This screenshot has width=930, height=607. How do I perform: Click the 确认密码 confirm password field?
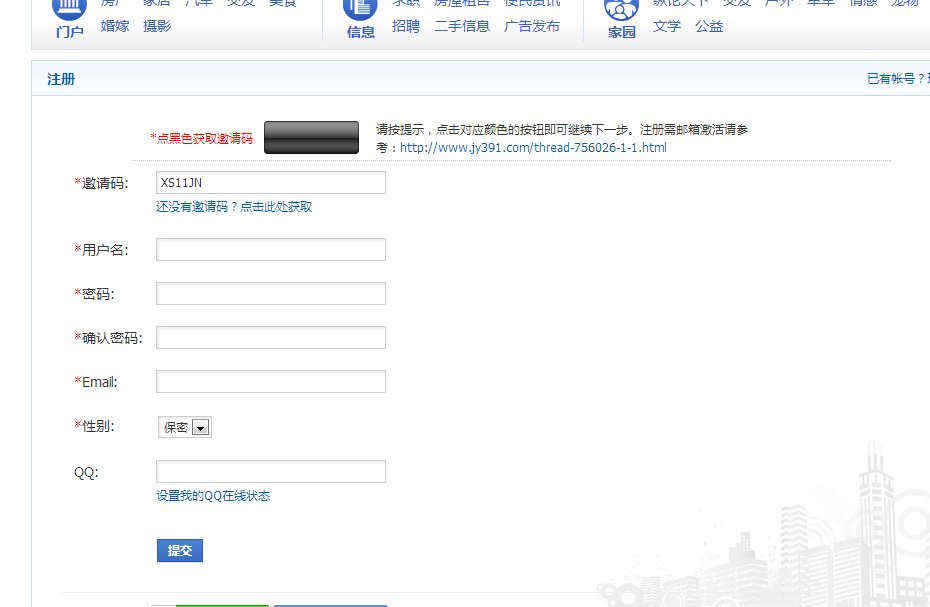[x=270, y=337]
